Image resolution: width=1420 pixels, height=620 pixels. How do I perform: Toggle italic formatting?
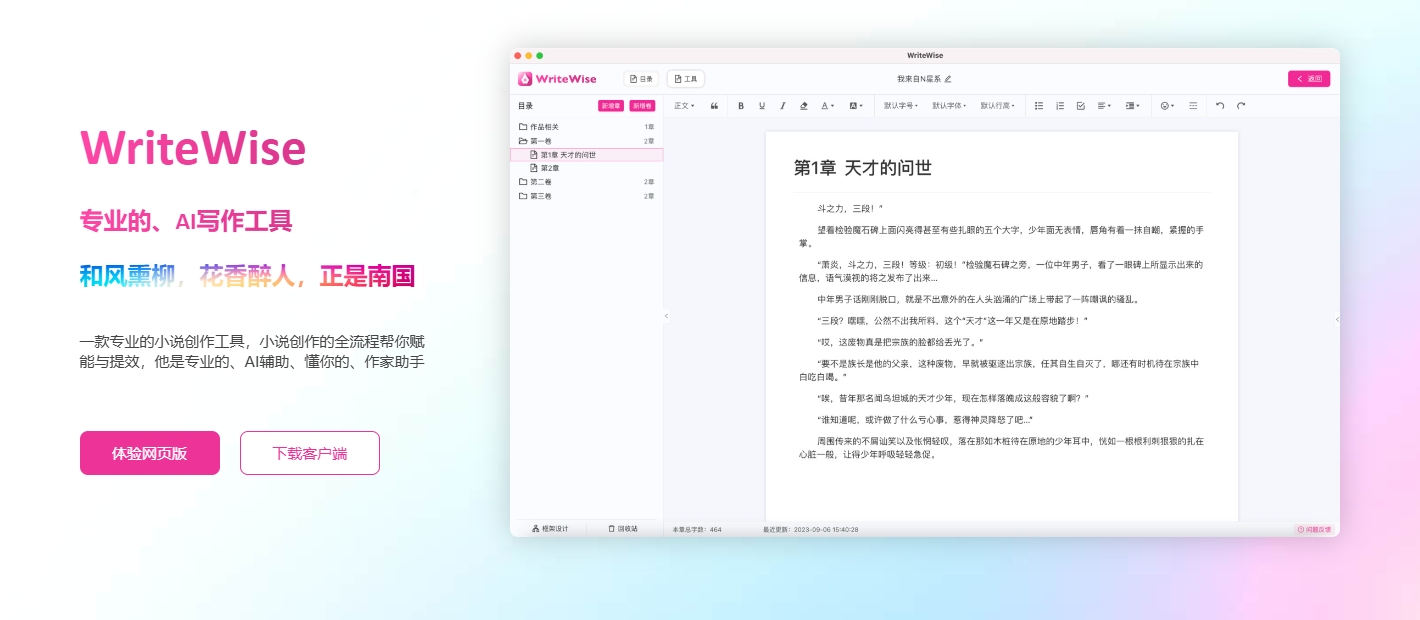(x=783, y=105)
